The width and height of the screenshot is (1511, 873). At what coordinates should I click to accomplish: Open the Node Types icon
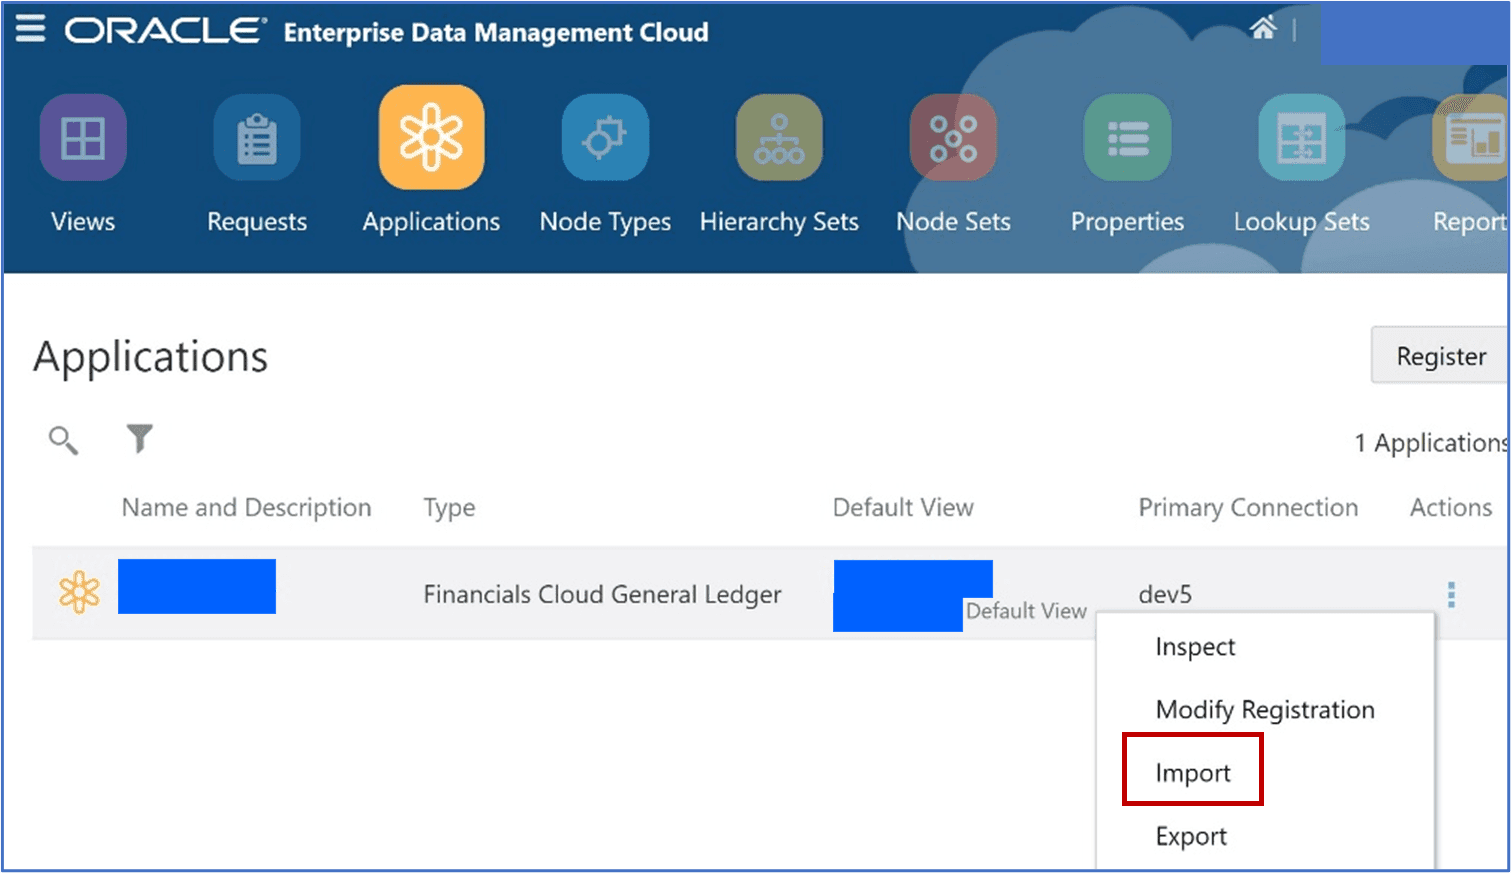(605, 138)
